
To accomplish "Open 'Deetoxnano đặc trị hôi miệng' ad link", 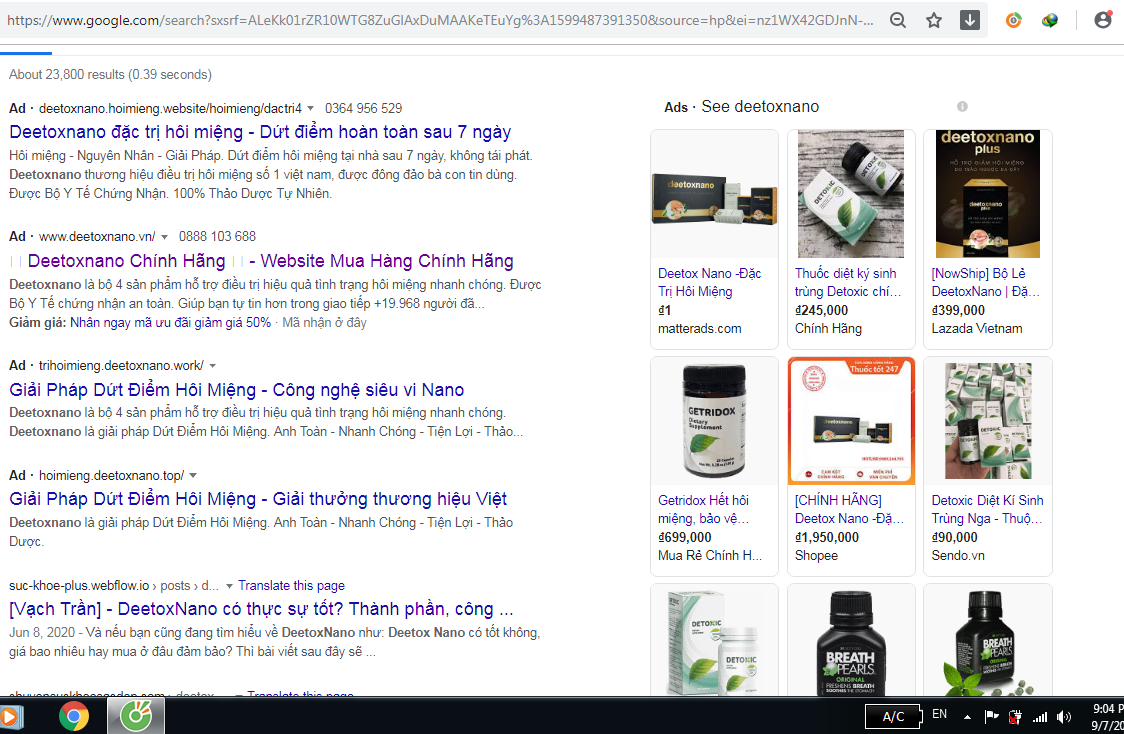I will pos(260,132).
